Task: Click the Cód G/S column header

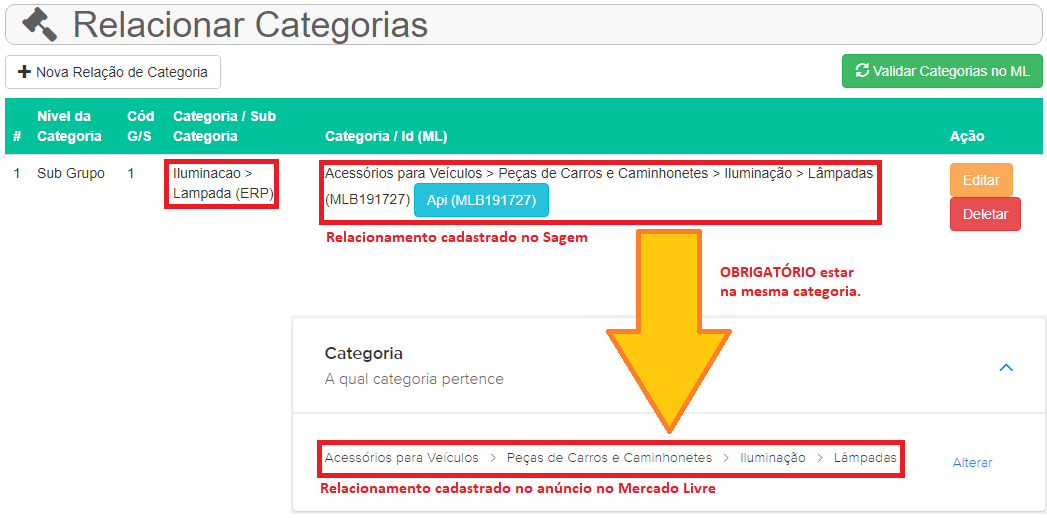Action: click(141, 126)
